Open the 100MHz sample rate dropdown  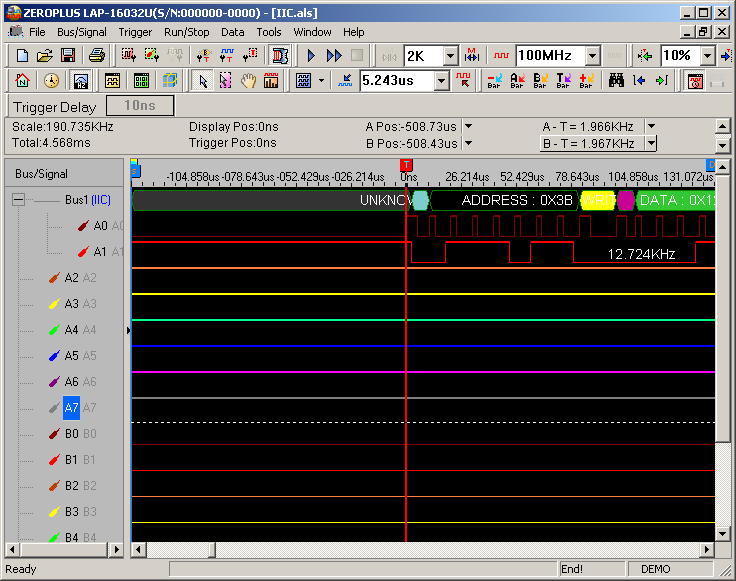click(x=592, y=56)
